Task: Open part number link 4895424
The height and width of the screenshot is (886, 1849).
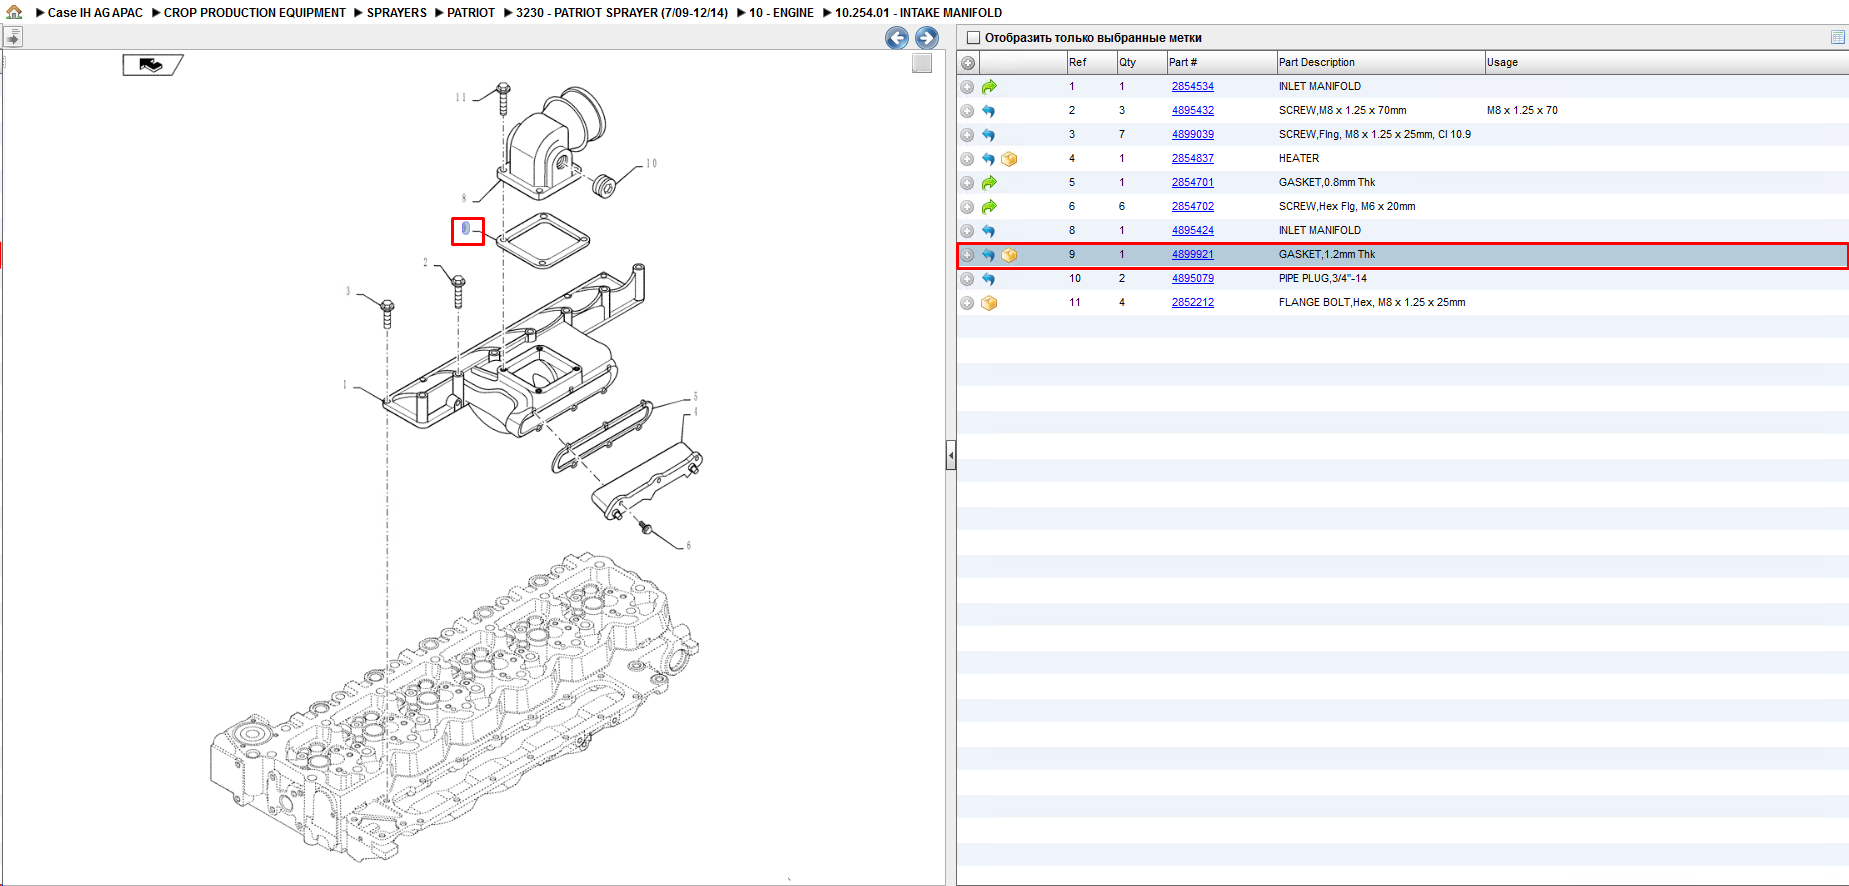Action: pyautogui.click(x=1193, y=231)
